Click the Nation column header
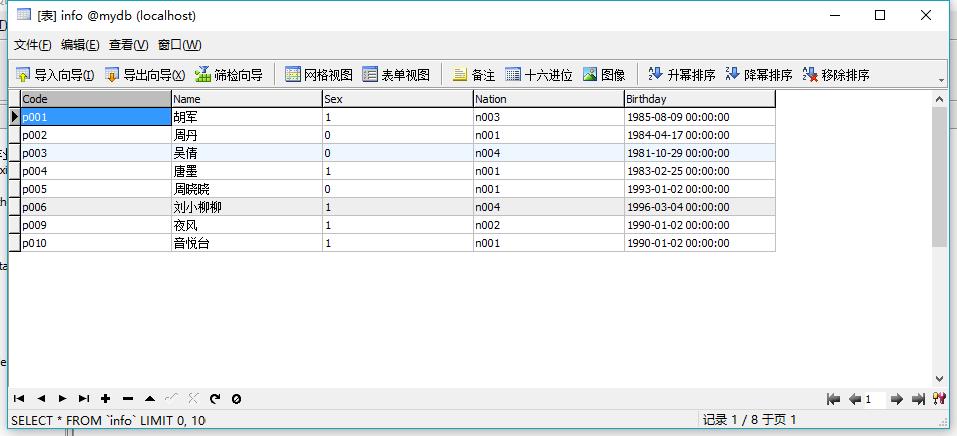The width and height of the screenshot is (957, 436). (x=549, y=99)
